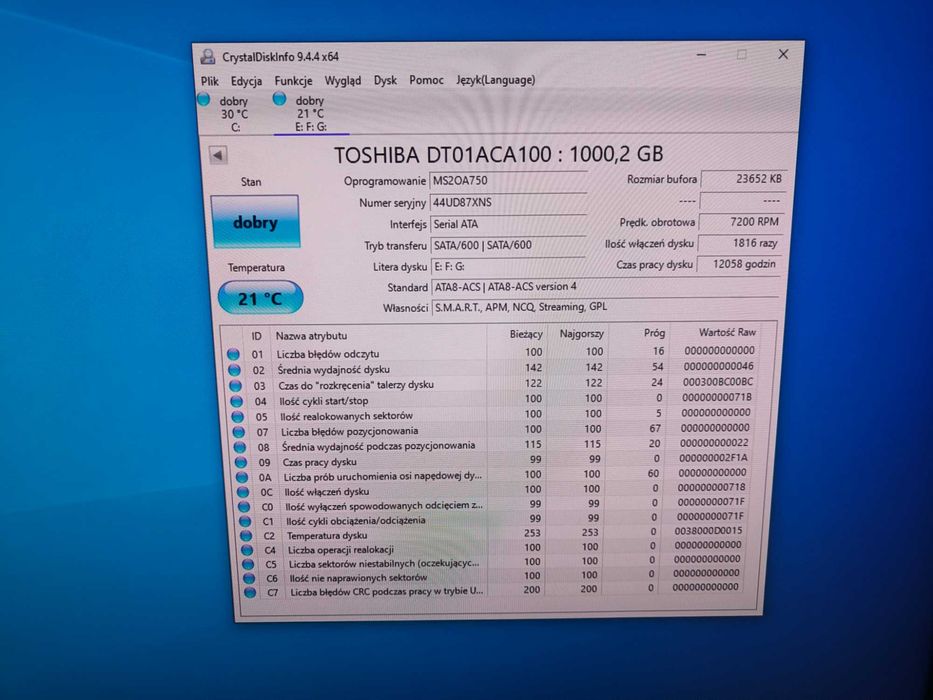Click the disk title TOSHIBA DT01ACA100
This screenshot has height=700, width=933.
tap(499, 155)
